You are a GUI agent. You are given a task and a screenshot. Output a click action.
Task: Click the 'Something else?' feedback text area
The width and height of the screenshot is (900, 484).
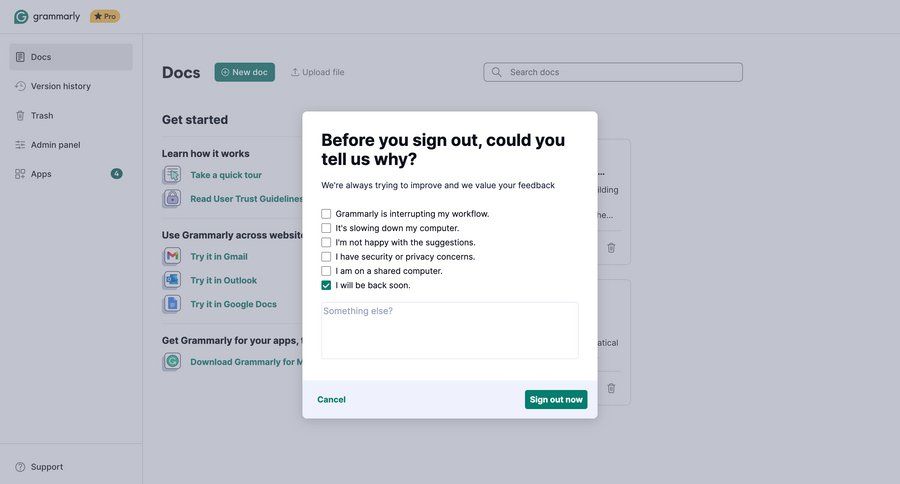click(x=449, y=330)
